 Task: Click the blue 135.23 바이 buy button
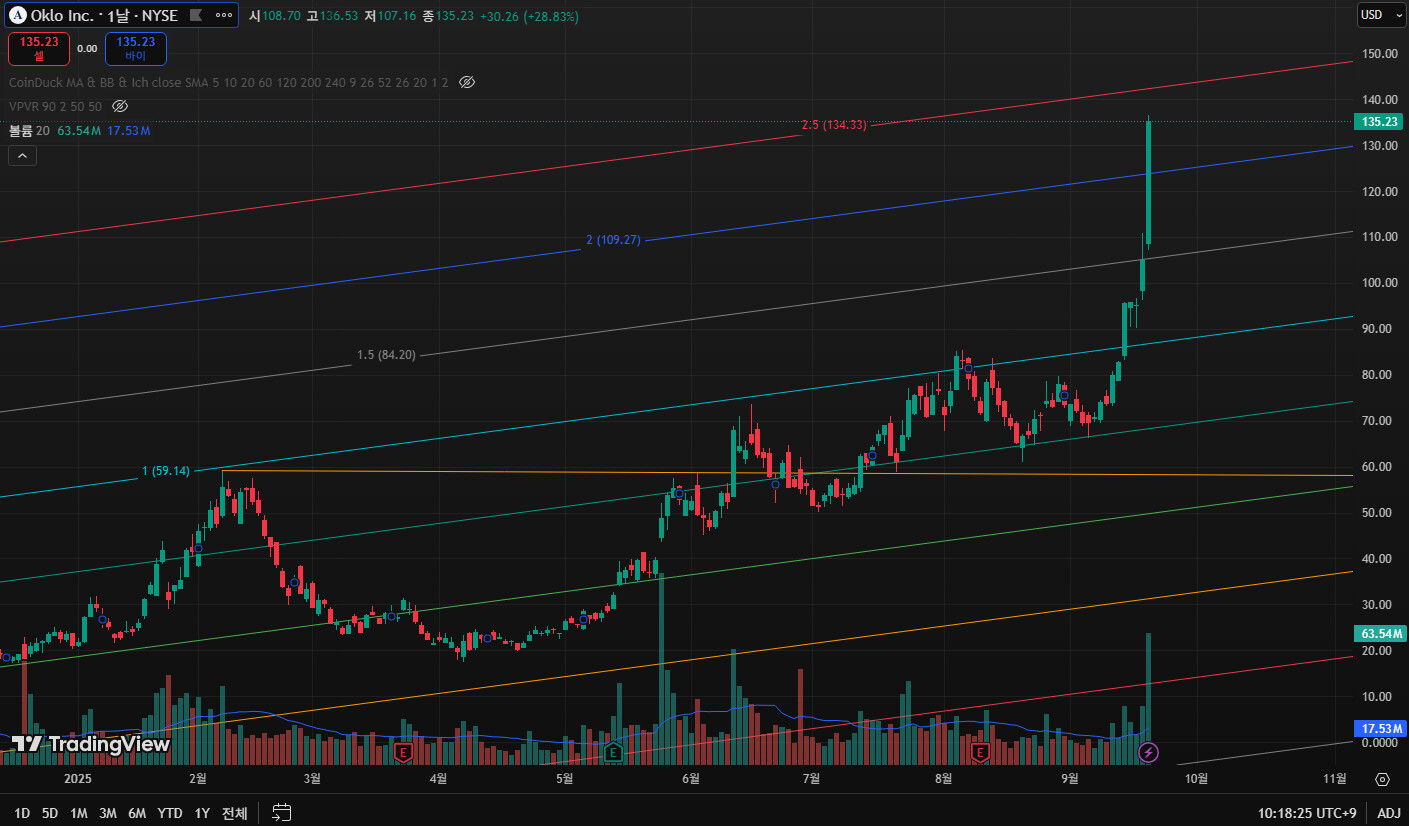point(136,48)
